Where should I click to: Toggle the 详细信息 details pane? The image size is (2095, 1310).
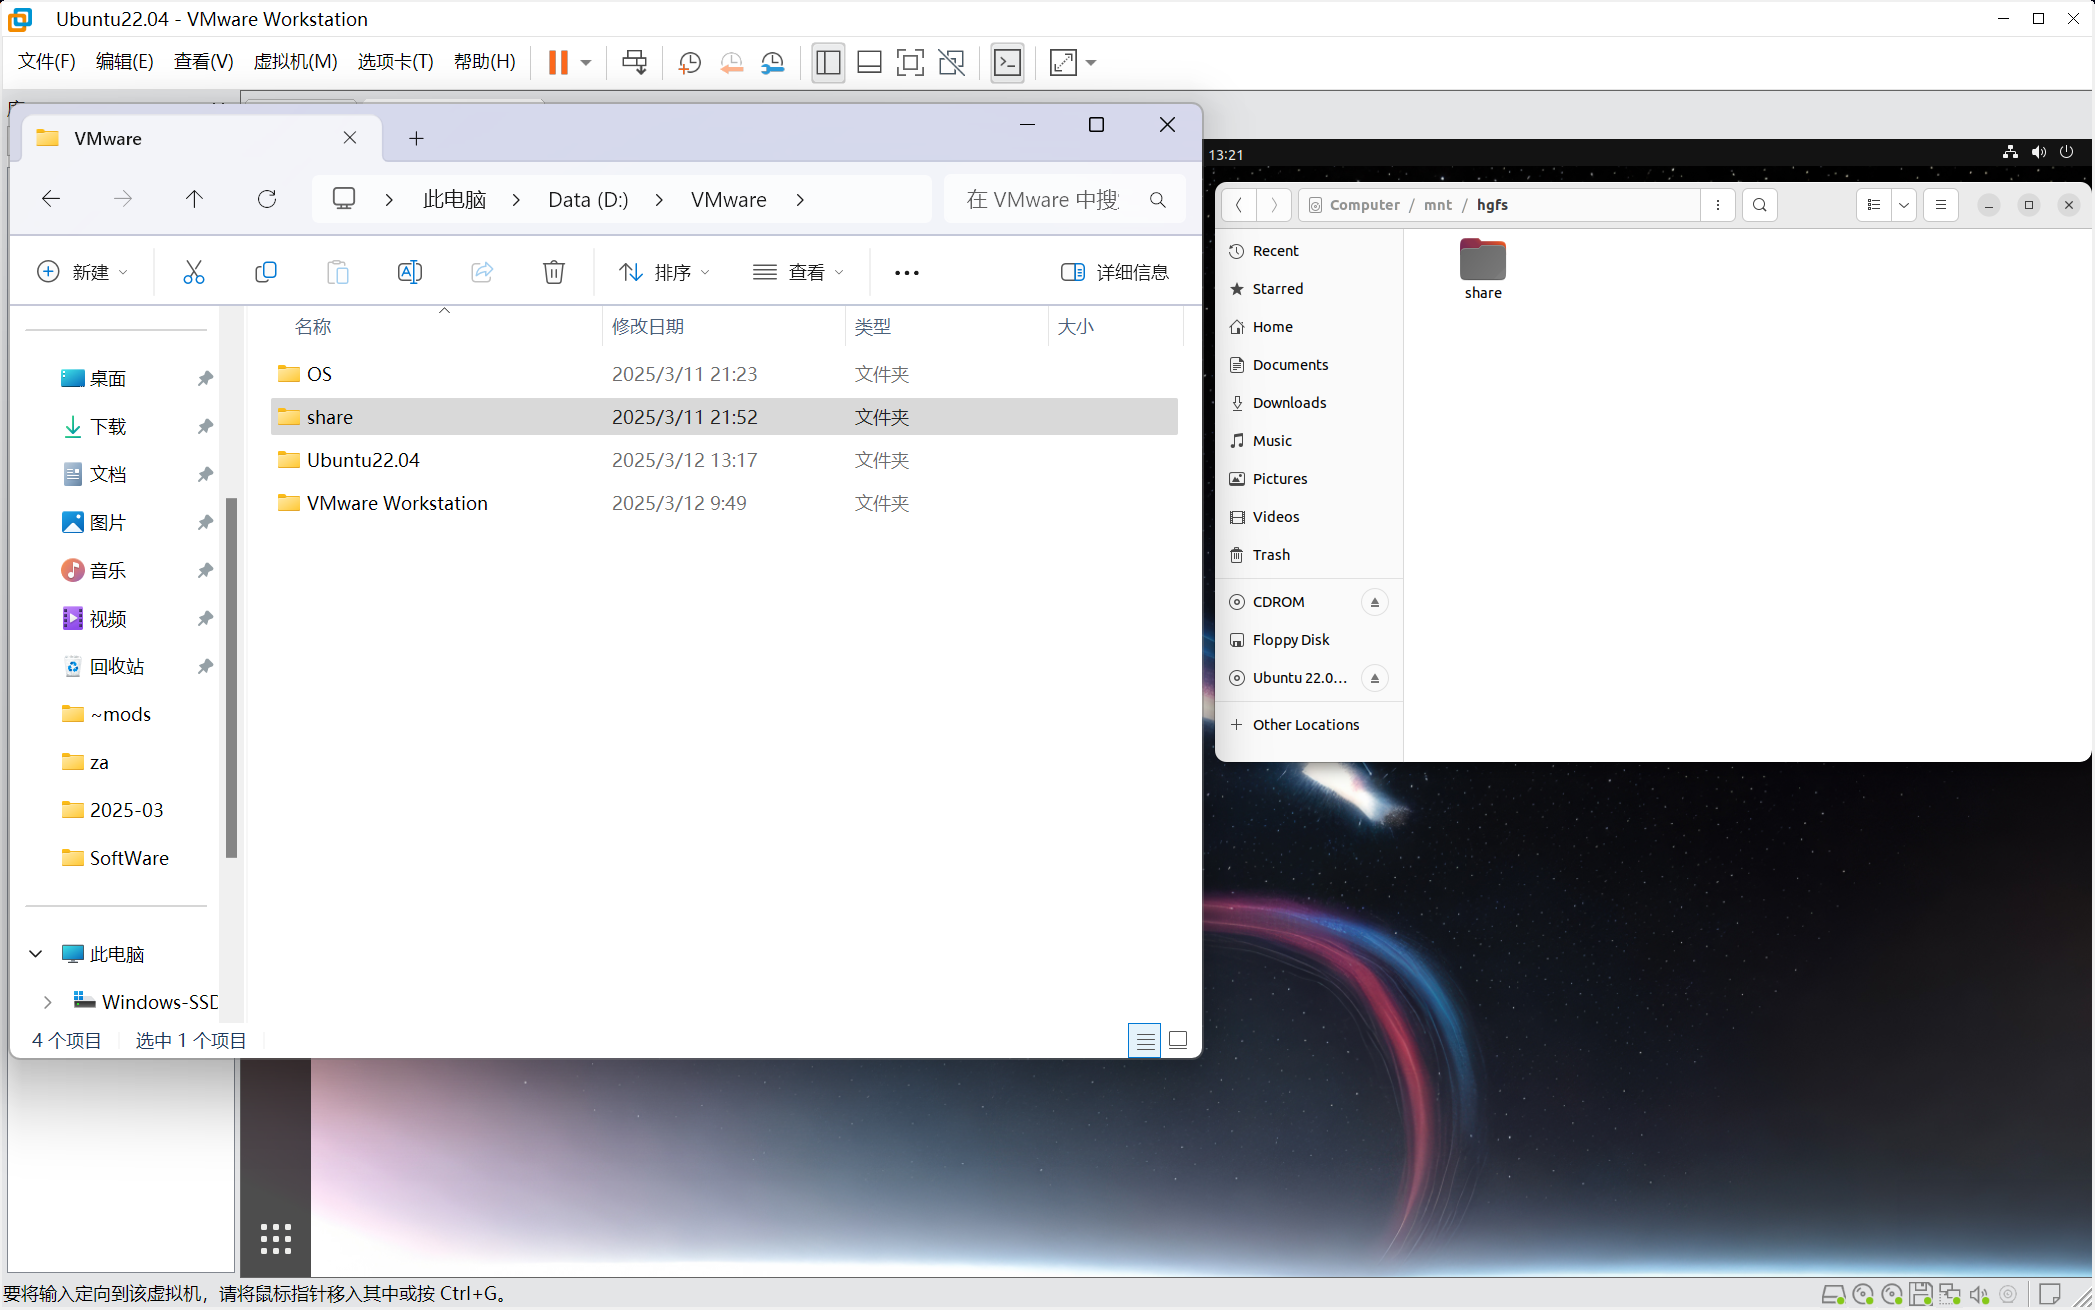click(x=1115, y=272)
